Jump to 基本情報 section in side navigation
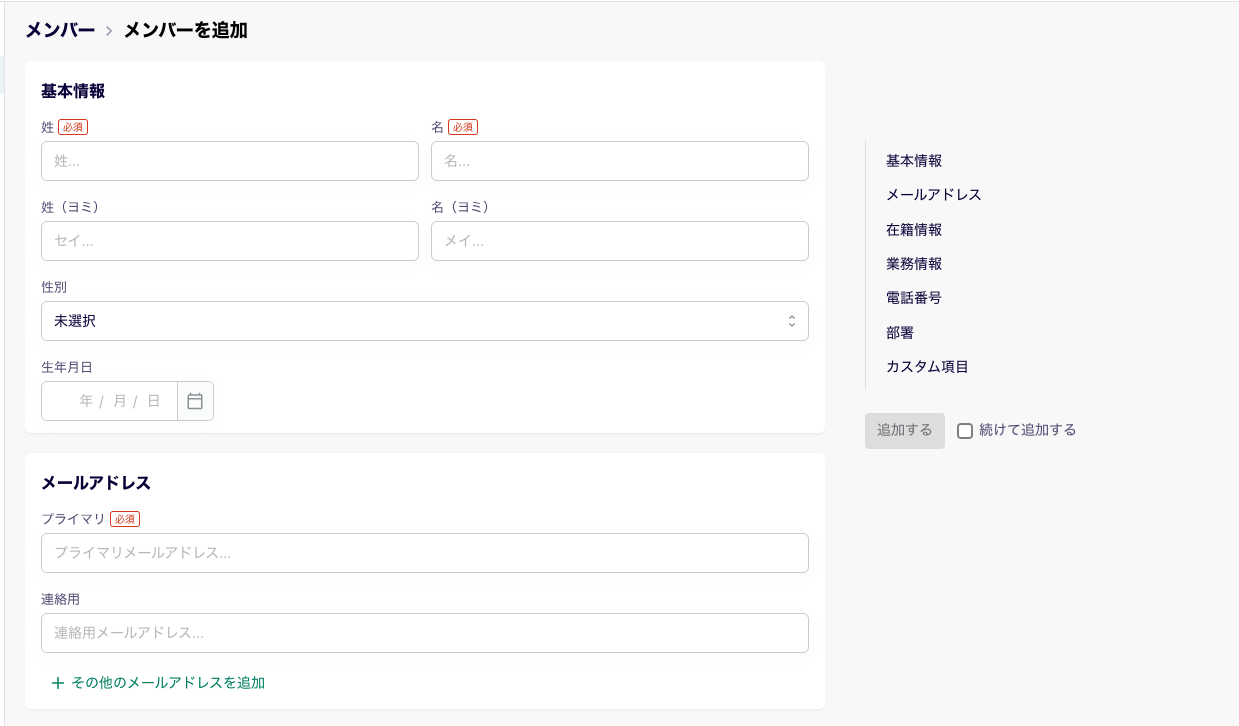The width and height of the screenshot is (1239, 726). (x=914, y=161)
